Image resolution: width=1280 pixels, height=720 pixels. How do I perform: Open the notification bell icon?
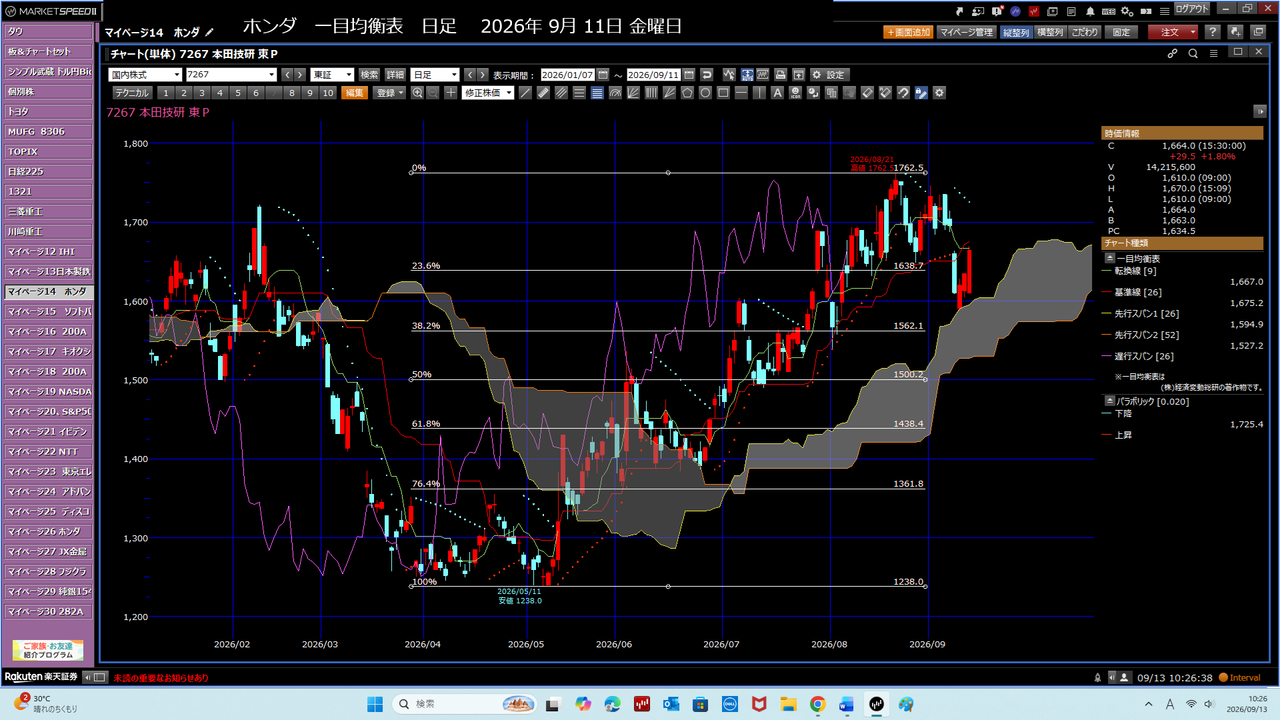(x=1090, y=12)
